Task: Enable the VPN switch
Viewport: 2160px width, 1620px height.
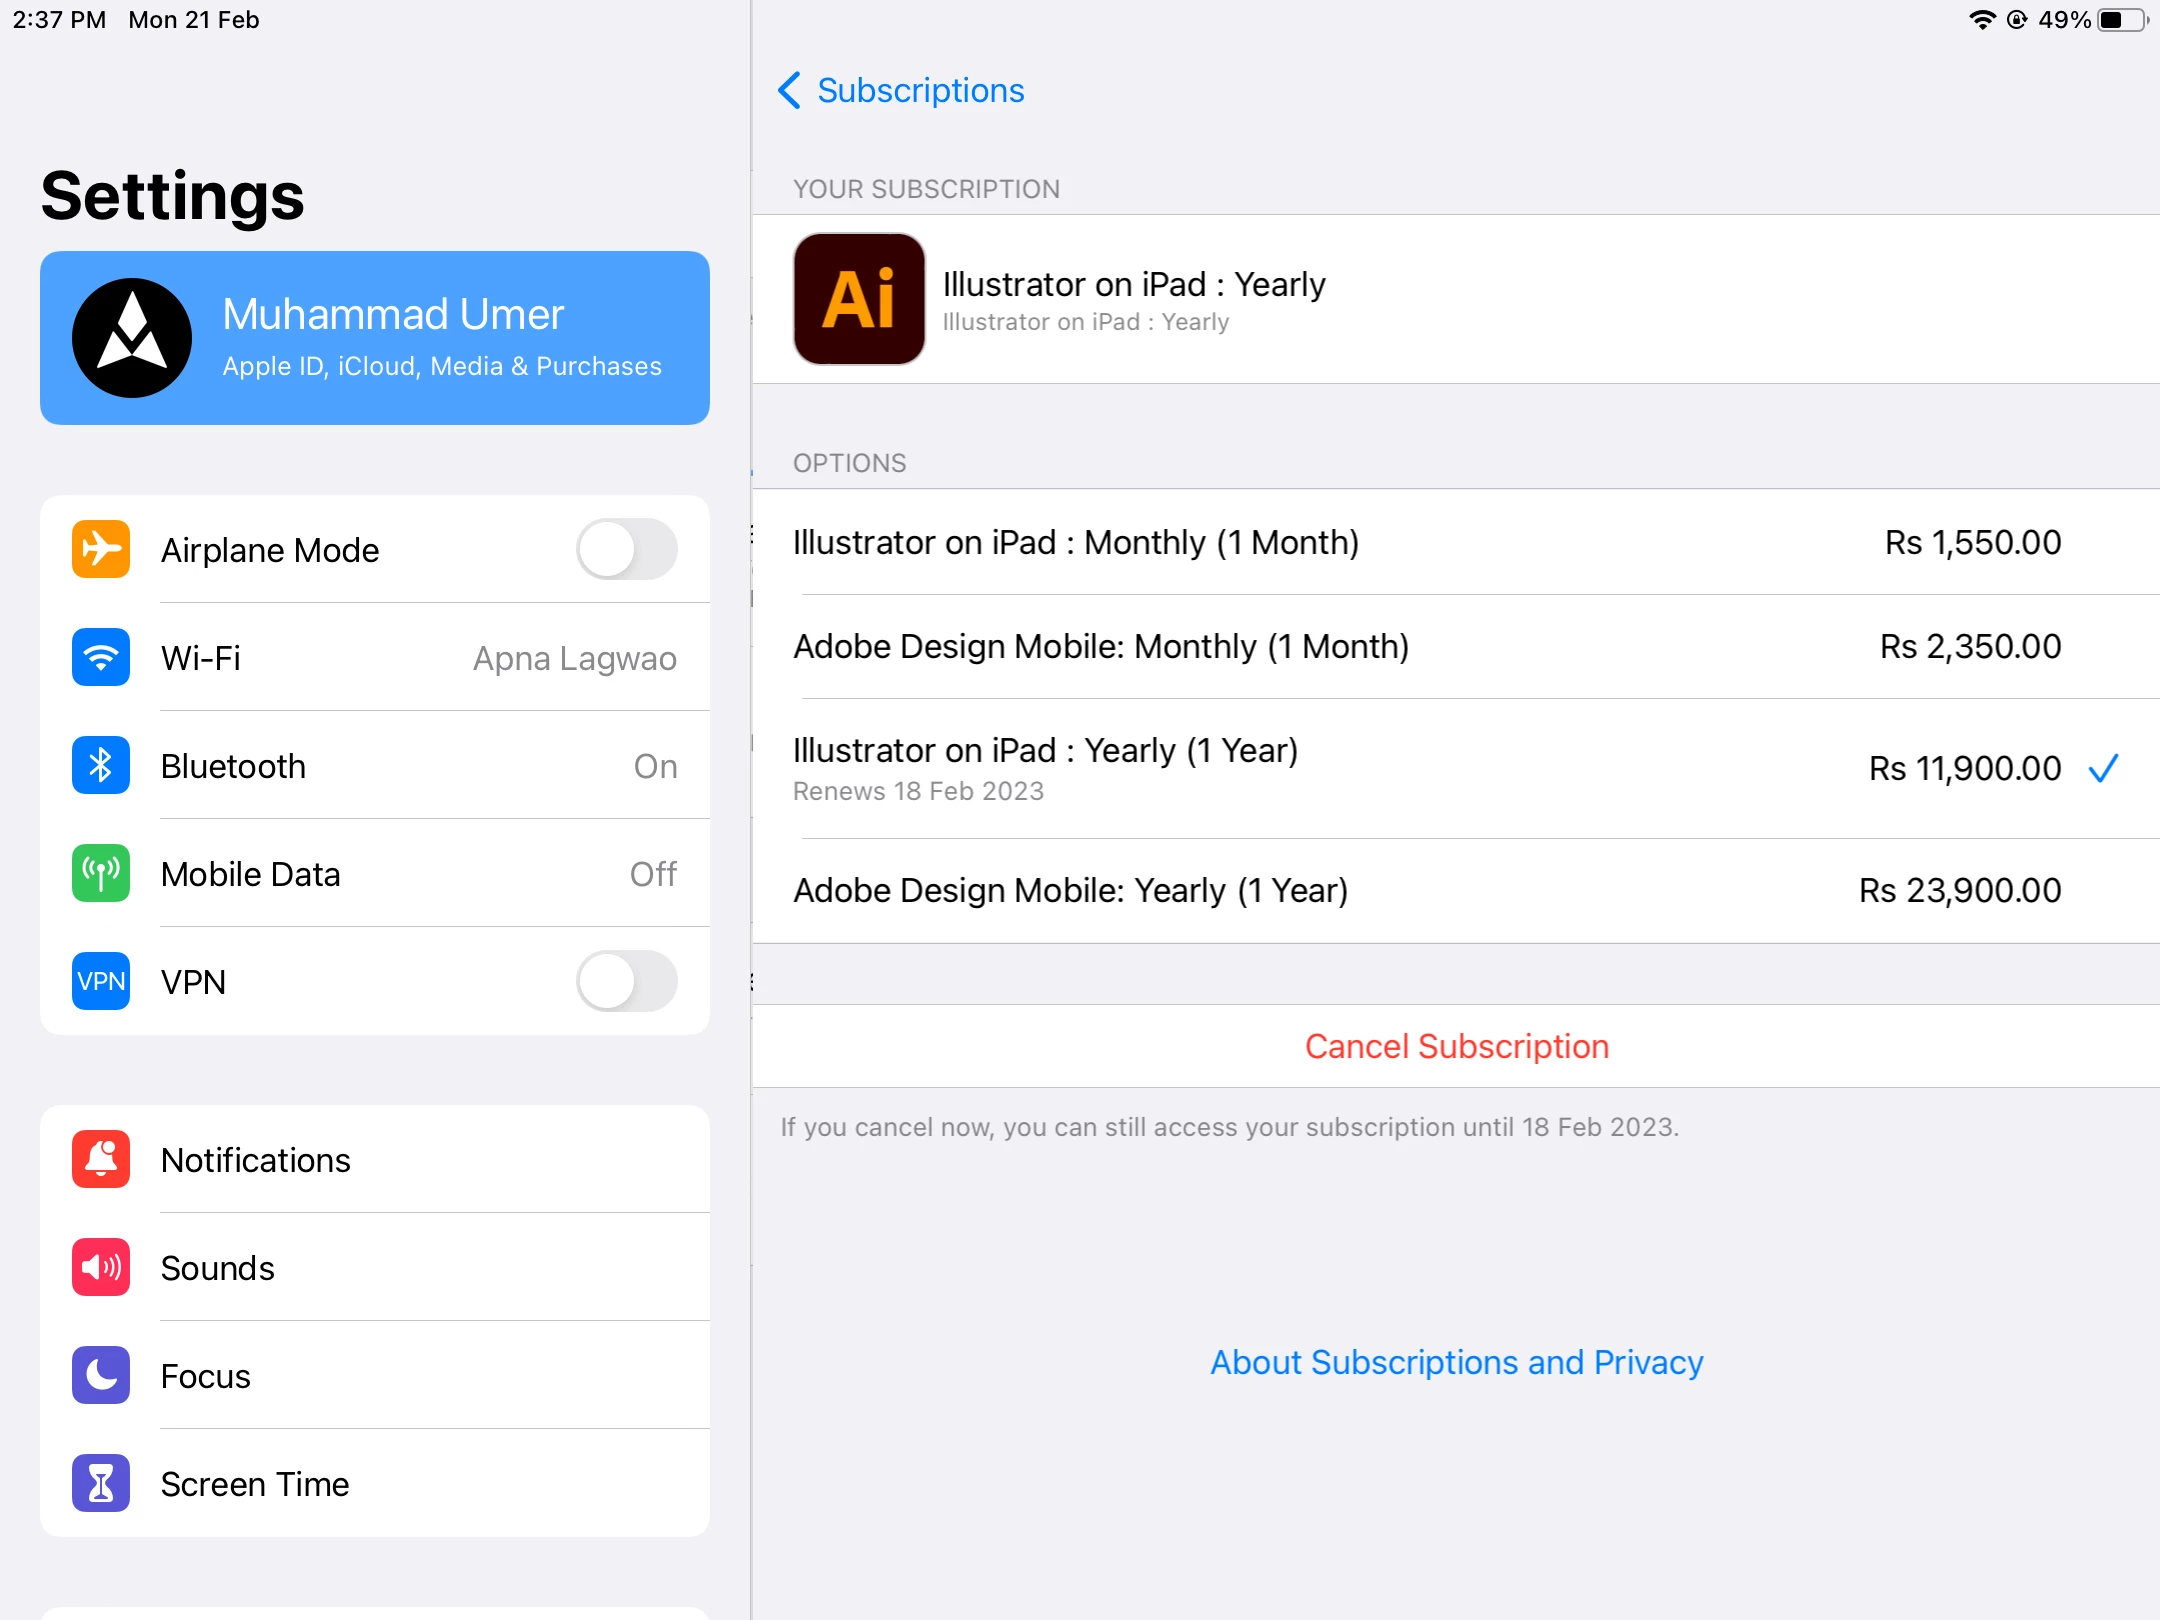Action: point(626,981)
